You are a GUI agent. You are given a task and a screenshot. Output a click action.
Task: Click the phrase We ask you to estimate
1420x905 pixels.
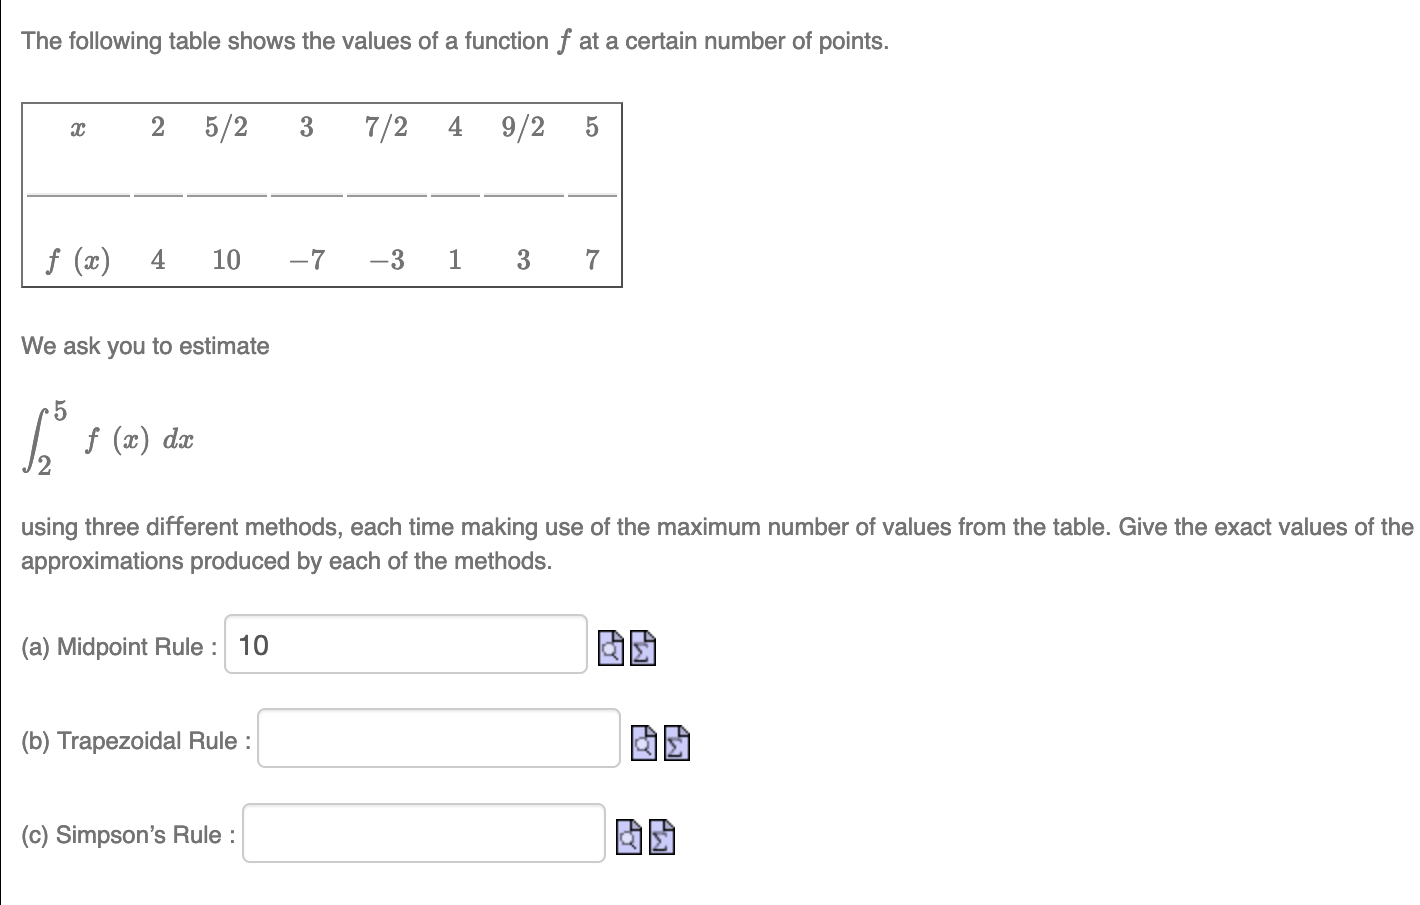144,346
